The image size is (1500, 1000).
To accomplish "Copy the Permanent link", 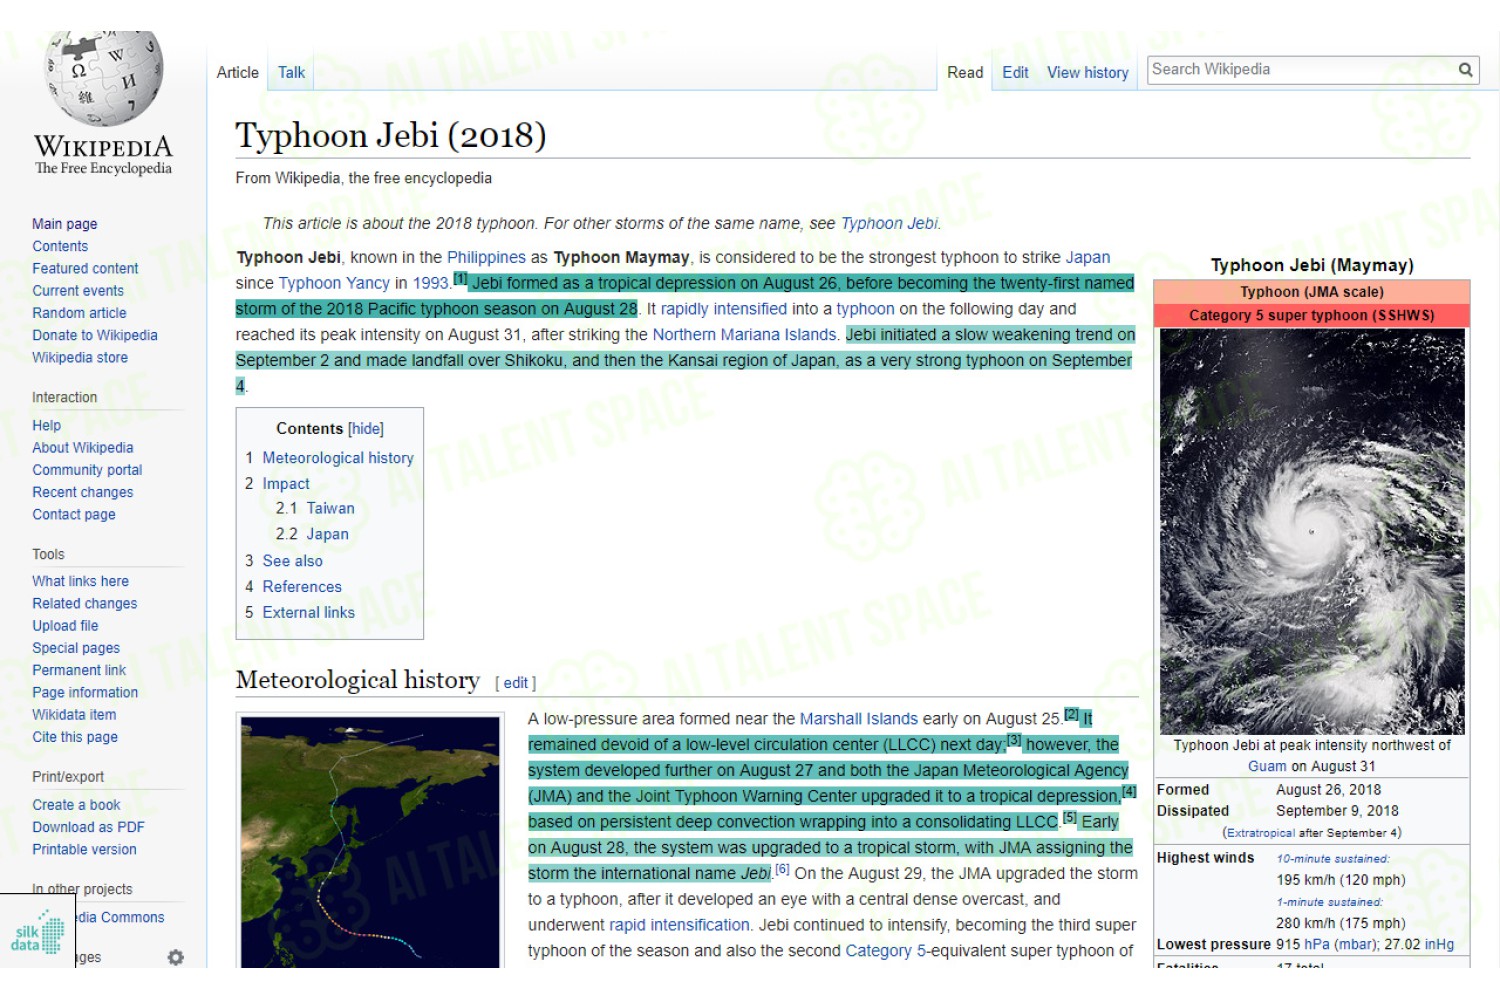I will point(79,670).
